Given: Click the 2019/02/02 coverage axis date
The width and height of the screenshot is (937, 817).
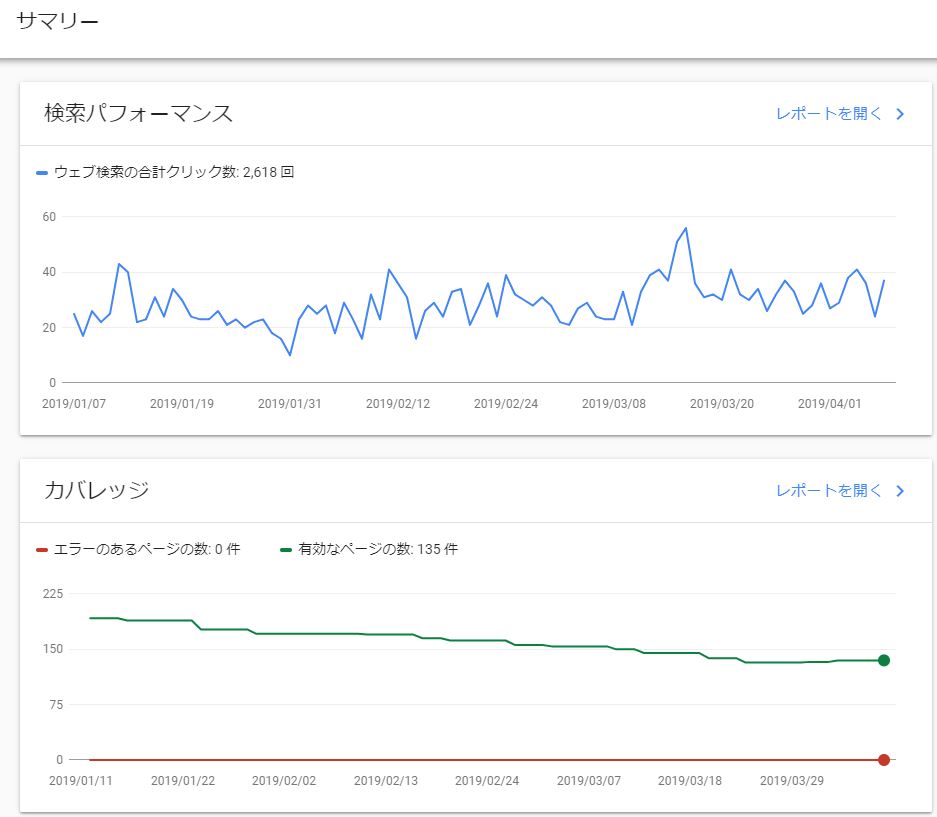Looking at the screenshot, I should click(x=284, y=781).
